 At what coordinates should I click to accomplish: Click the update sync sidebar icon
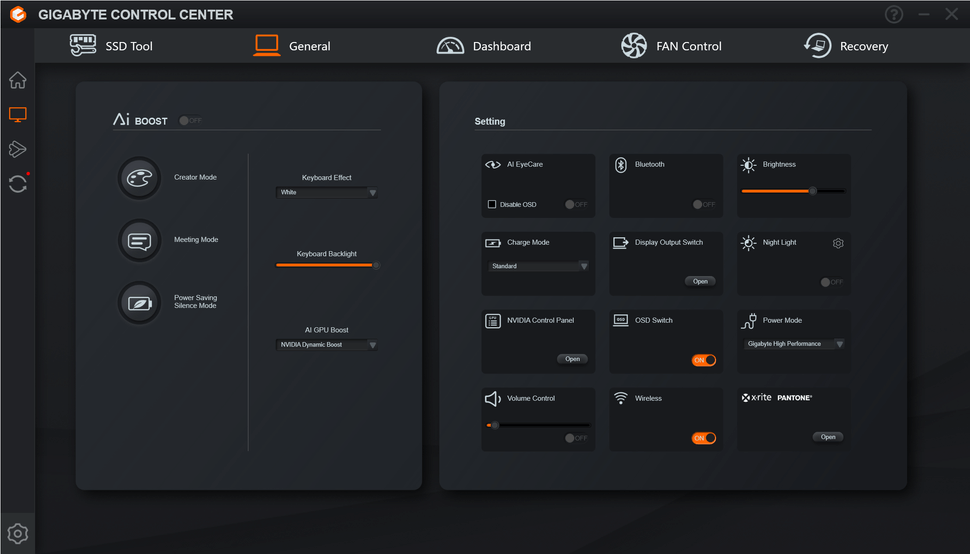point(18,184)
